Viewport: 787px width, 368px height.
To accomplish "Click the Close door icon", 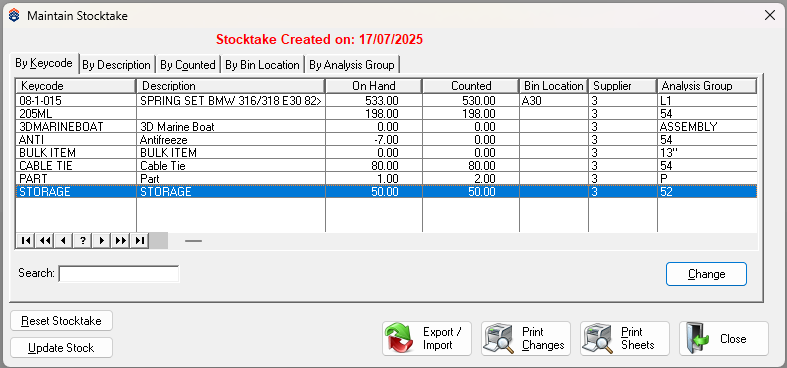I will (697, 339).
